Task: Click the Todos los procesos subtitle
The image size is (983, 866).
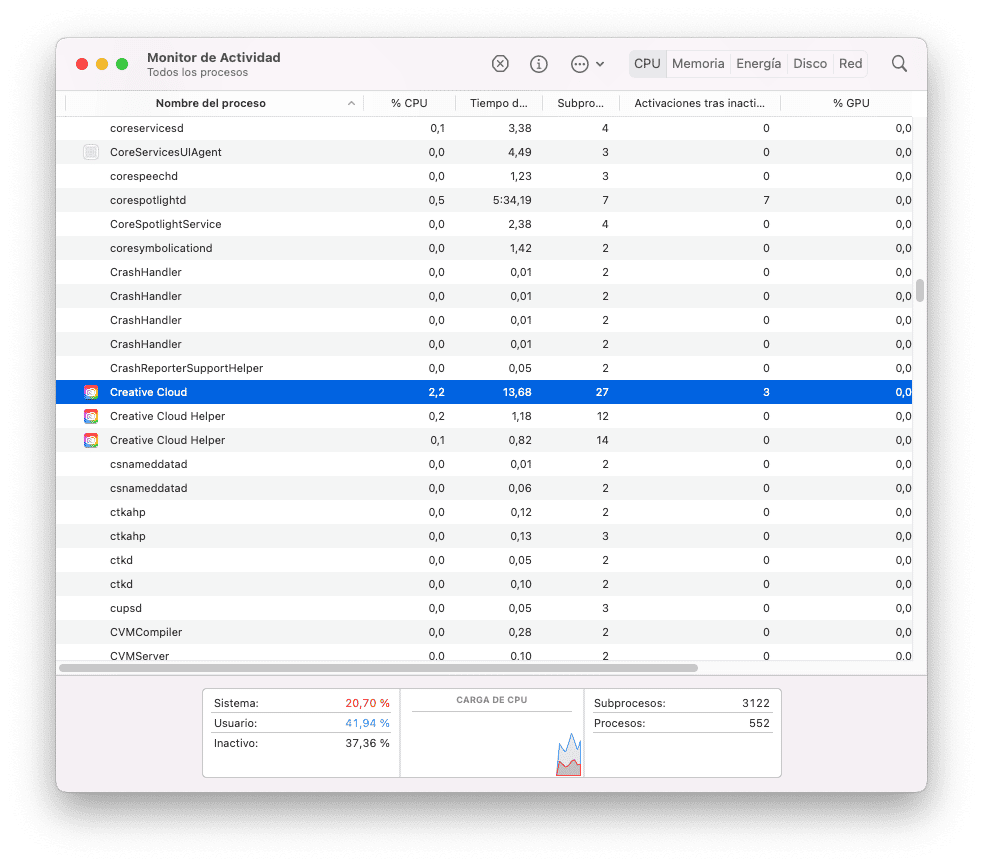Action: [x=197, y=73]
